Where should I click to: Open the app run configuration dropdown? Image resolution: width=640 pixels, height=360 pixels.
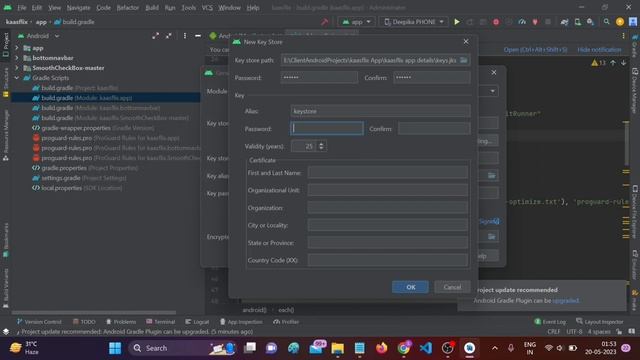click(357, 22)
